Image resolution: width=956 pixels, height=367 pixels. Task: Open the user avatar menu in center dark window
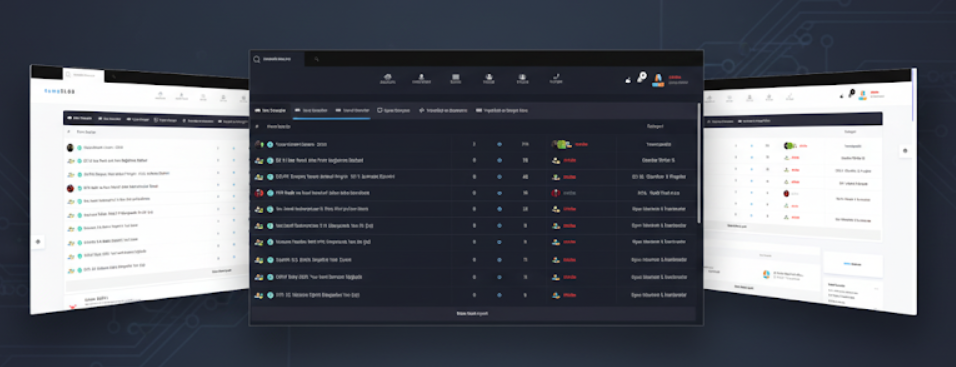[x=658, y=80]
